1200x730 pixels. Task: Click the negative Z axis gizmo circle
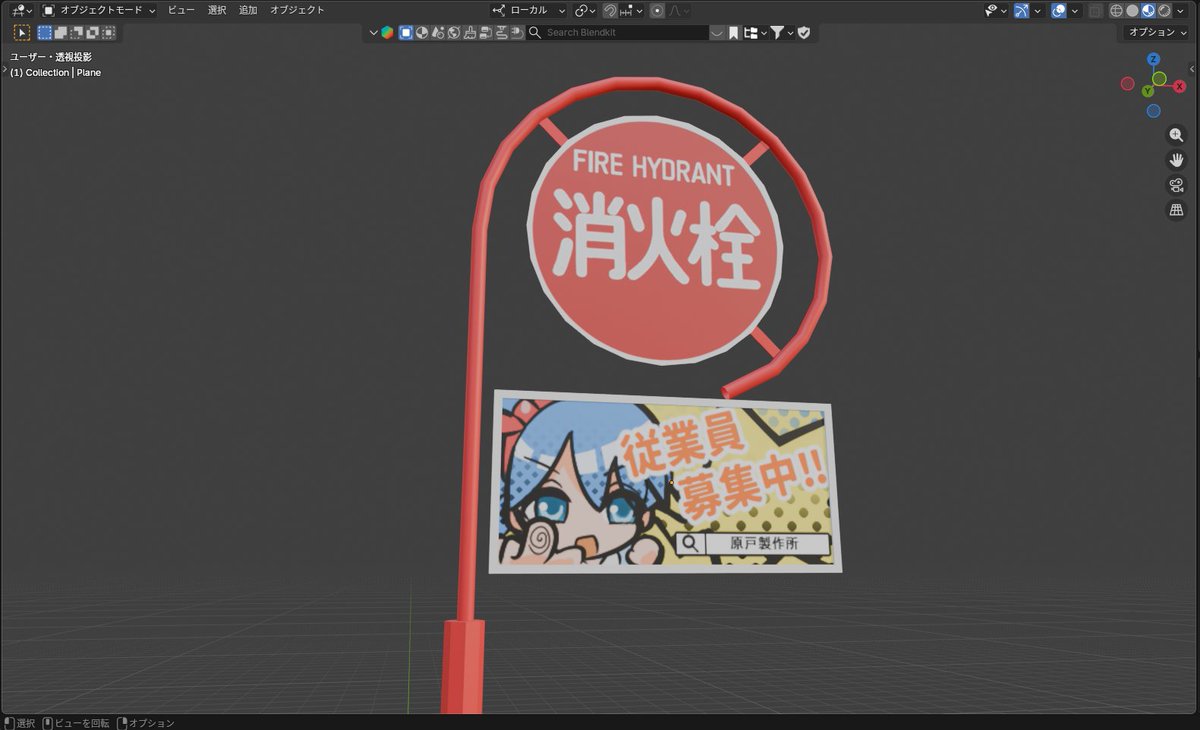[1153, 111]
